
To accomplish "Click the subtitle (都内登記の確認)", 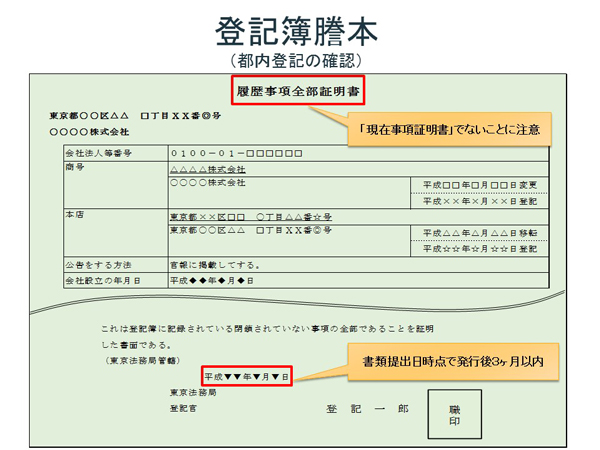I will pyautogui.click(x=296, y=60).
